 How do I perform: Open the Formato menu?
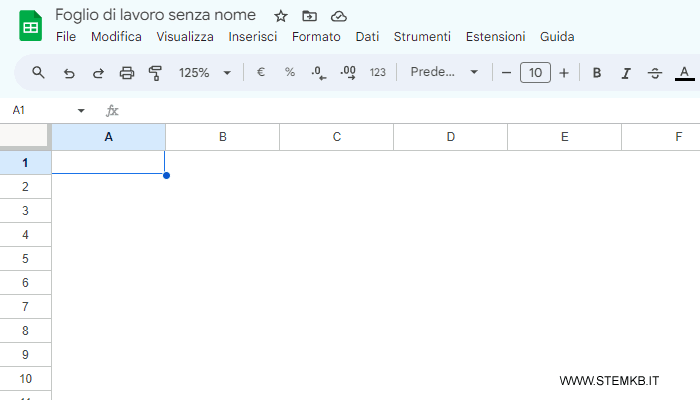[316, 36]
